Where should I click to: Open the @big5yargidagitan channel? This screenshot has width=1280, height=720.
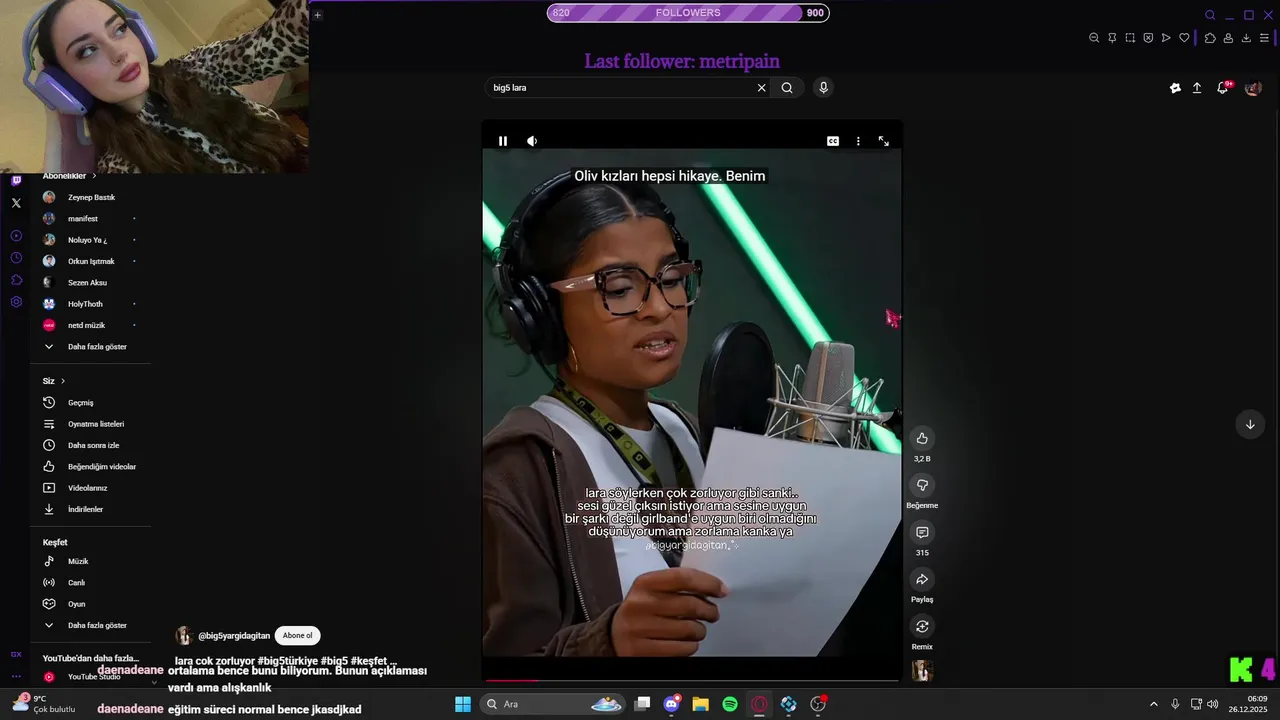click(234, 636)
